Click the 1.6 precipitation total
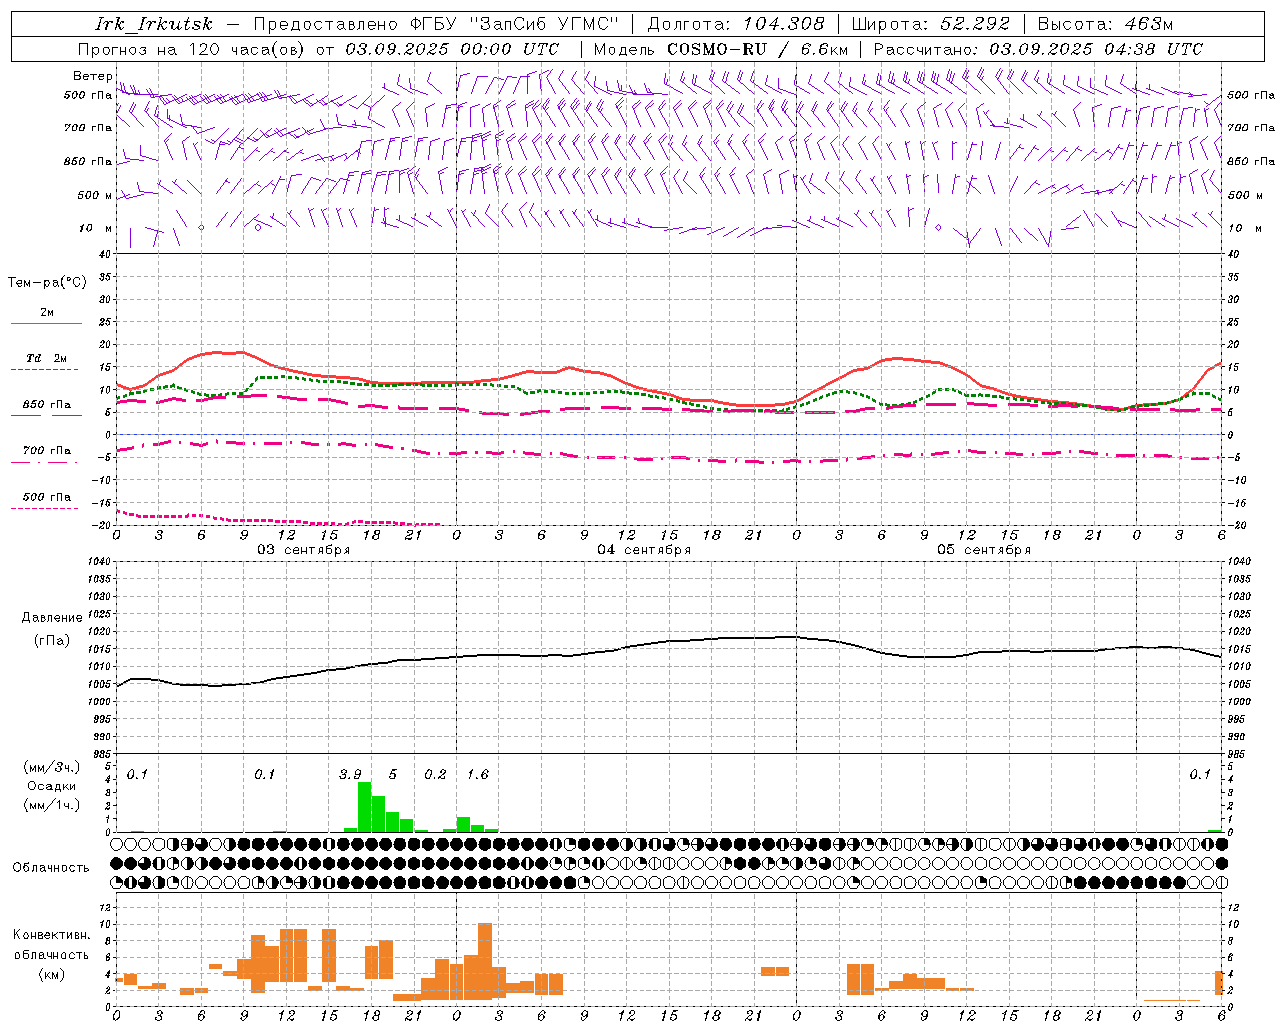This screenshot has width=1280, height=1024. pyautogui.click(x=478, y=775)
